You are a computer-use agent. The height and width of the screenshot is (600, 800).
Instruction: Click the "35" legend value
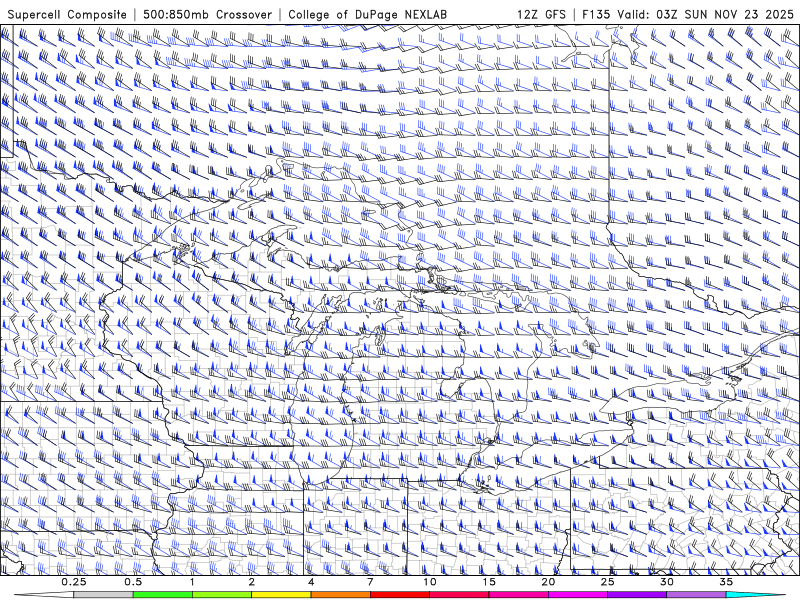click(x=726, y=582)
